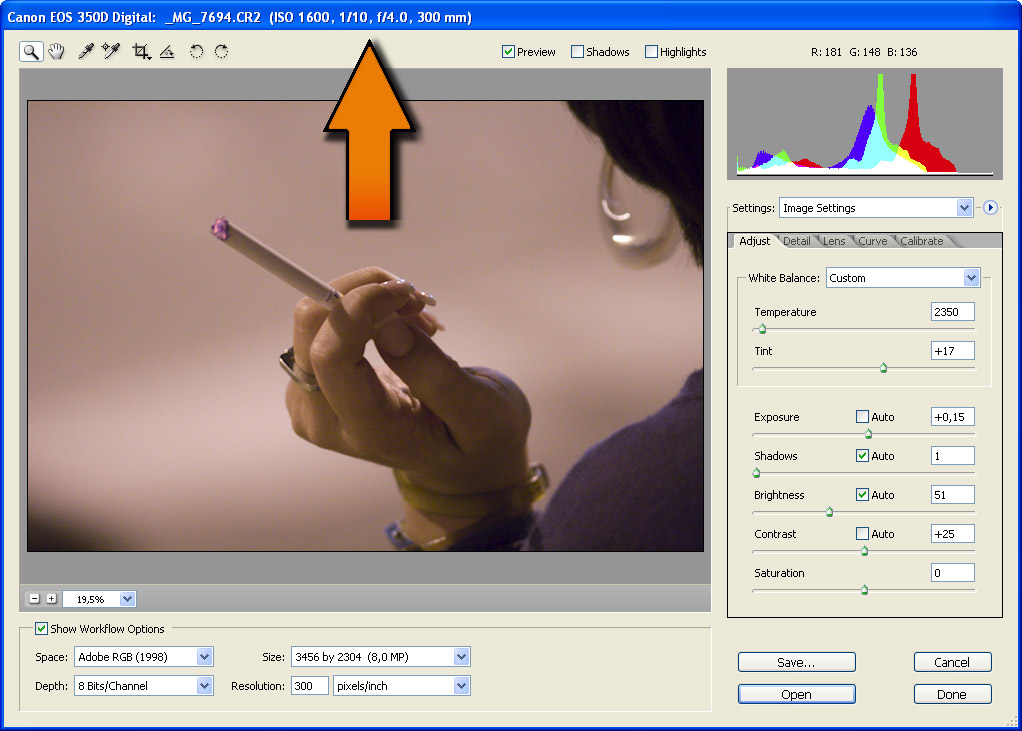This screenshot has height=731, width=1022.
Task: Click the Open button
Action: coord(796,694)
